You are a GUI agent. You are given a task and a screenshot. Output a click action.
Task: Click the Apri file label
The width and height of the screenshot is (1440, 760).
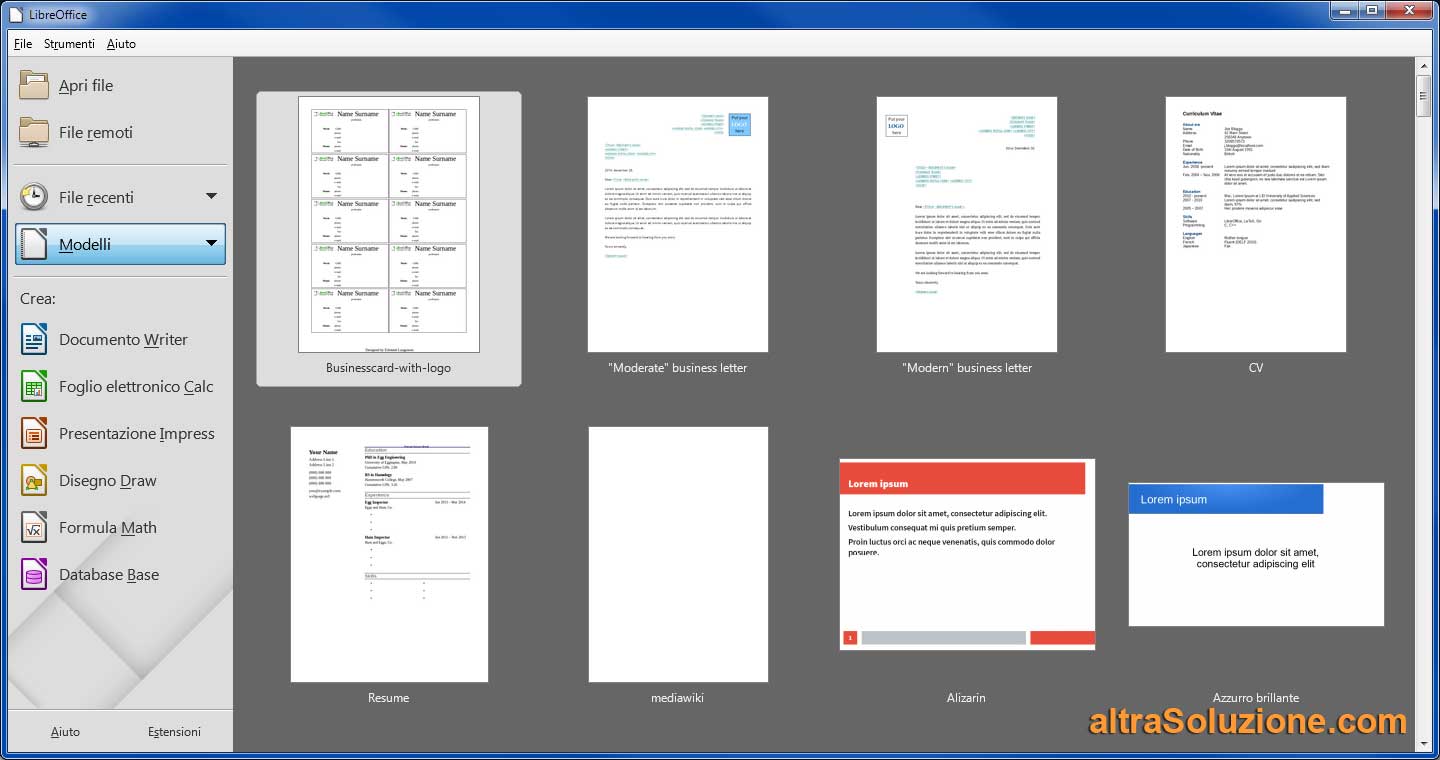[x=86, y=86]
